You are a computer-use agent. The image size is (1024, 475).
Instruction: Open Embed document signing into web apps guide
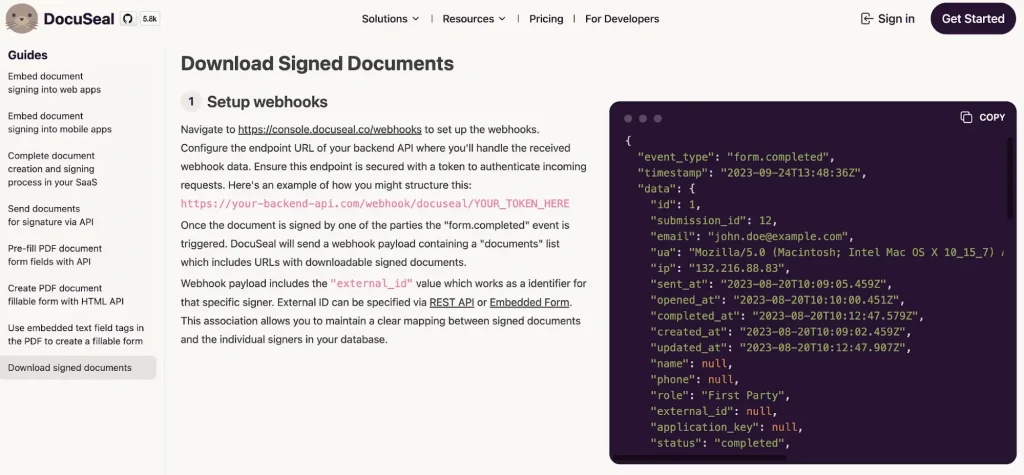pyautogui.click(x=54, y=83)
